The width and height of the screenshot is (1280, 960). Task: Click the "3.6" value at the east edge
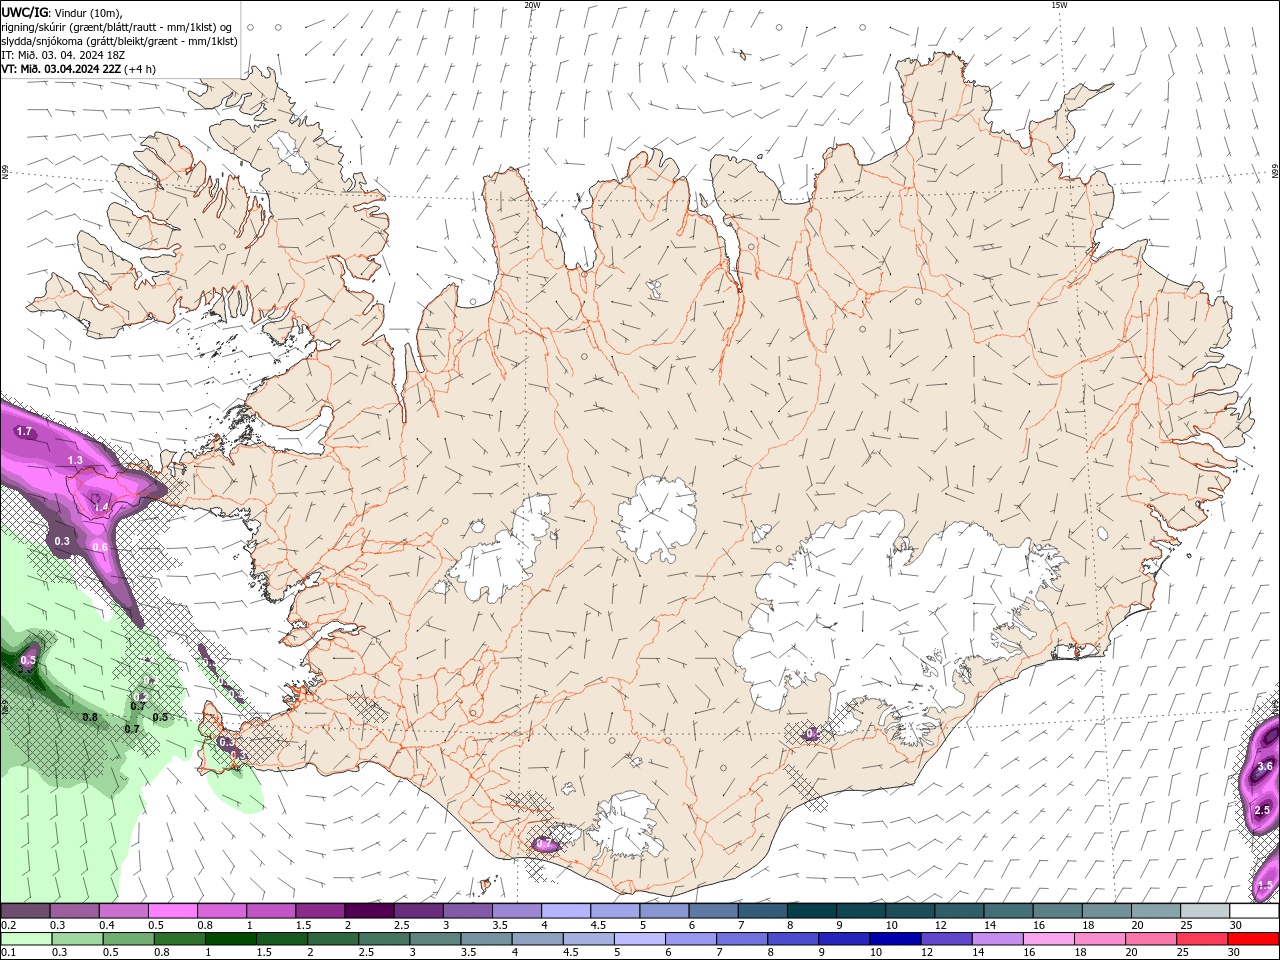(1264, 767)
